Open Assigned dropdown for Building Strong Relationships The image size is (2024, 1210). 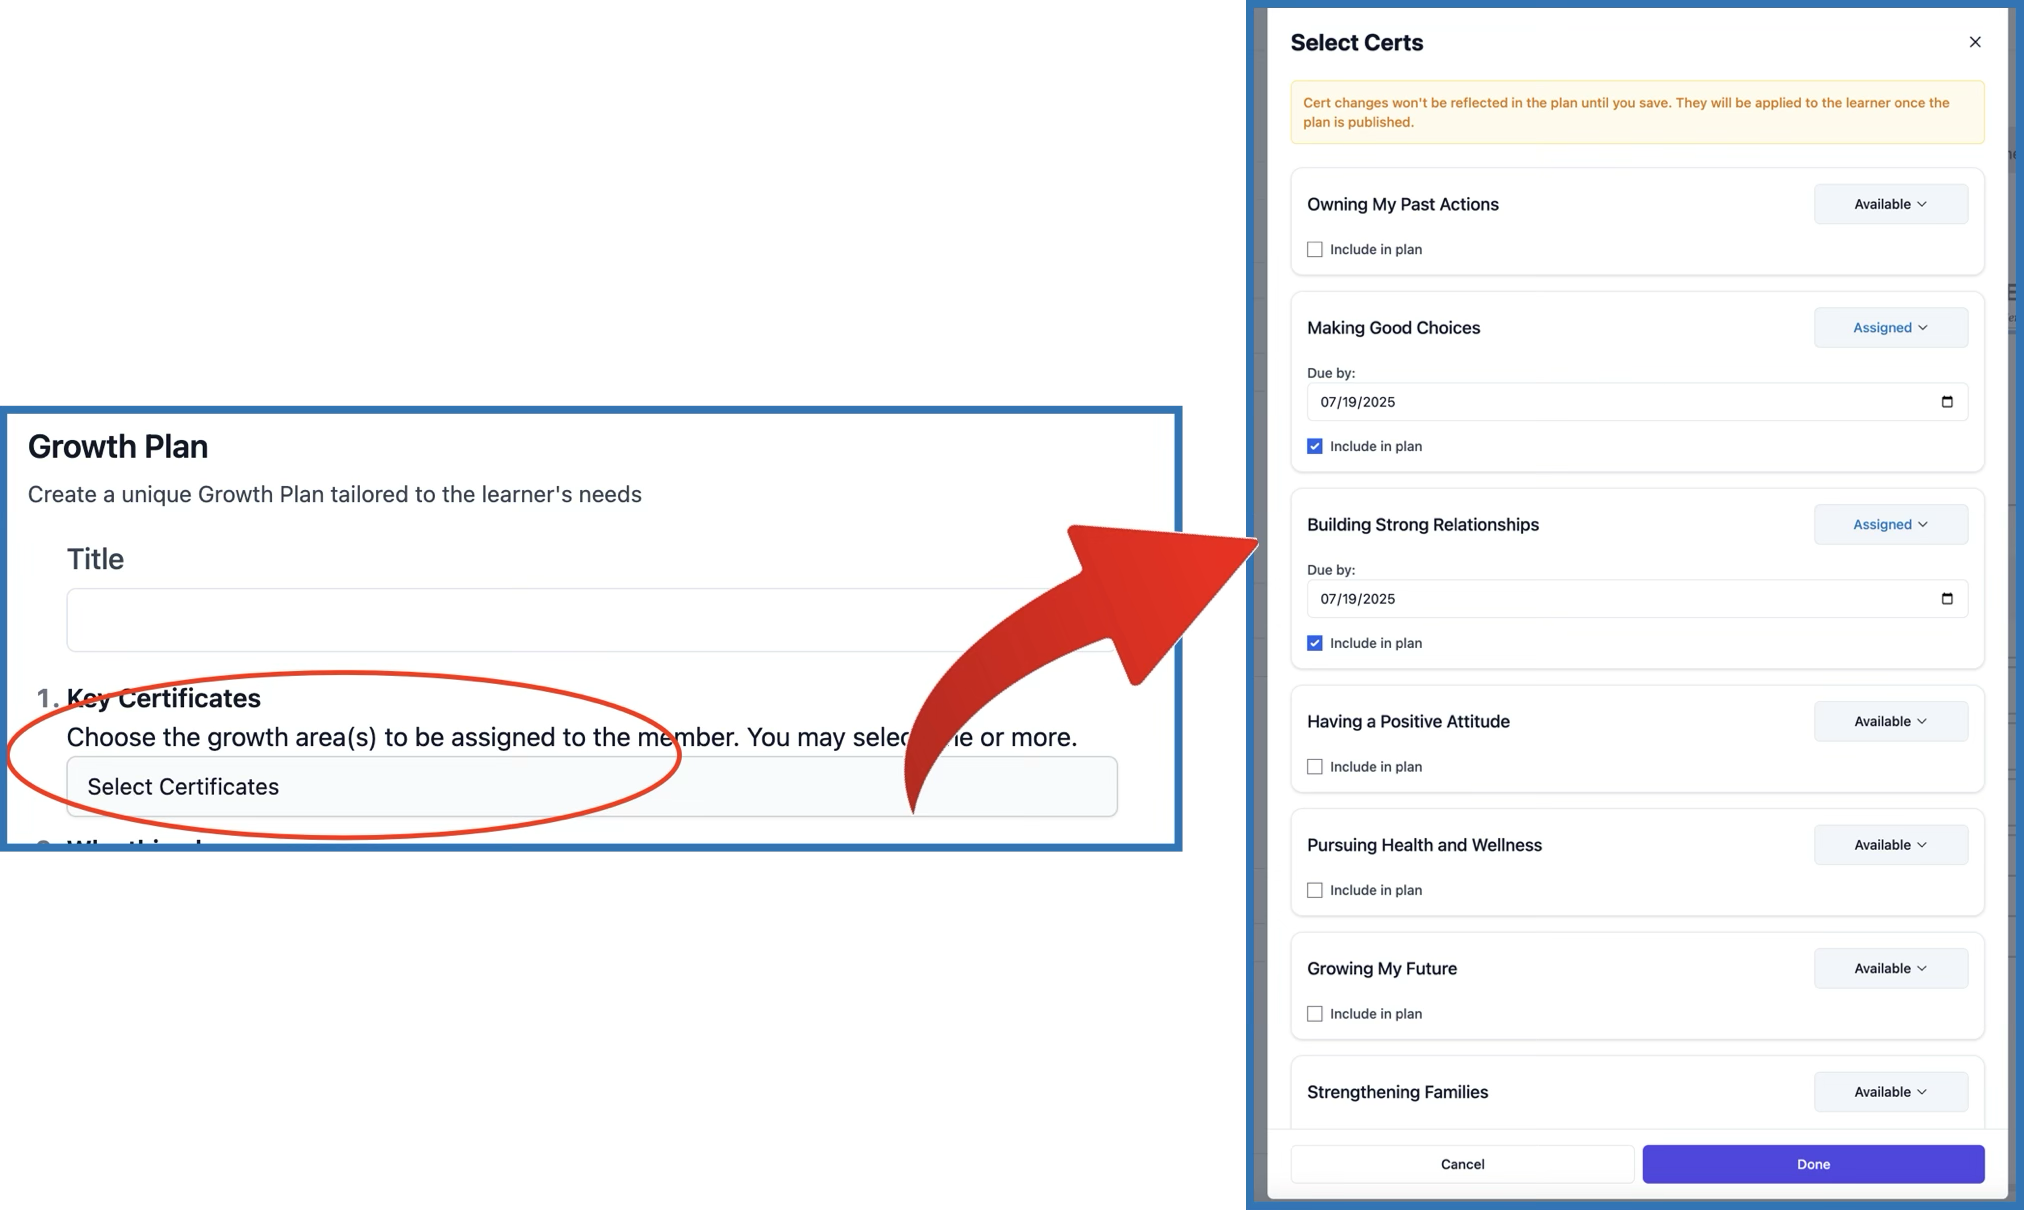tap(1890, 525)
